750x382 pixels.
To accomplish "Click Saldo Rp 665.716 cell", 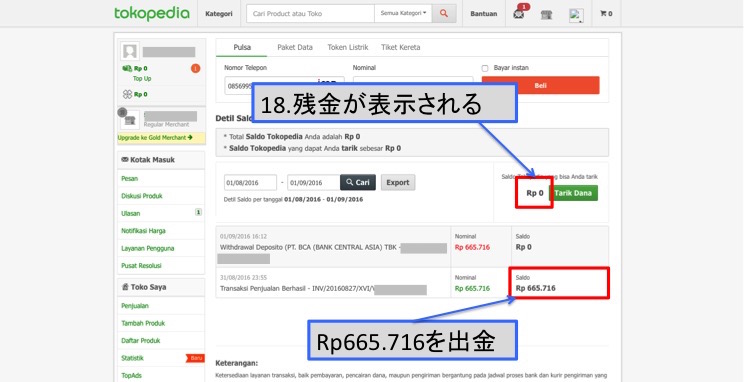I will click(559, 283).
